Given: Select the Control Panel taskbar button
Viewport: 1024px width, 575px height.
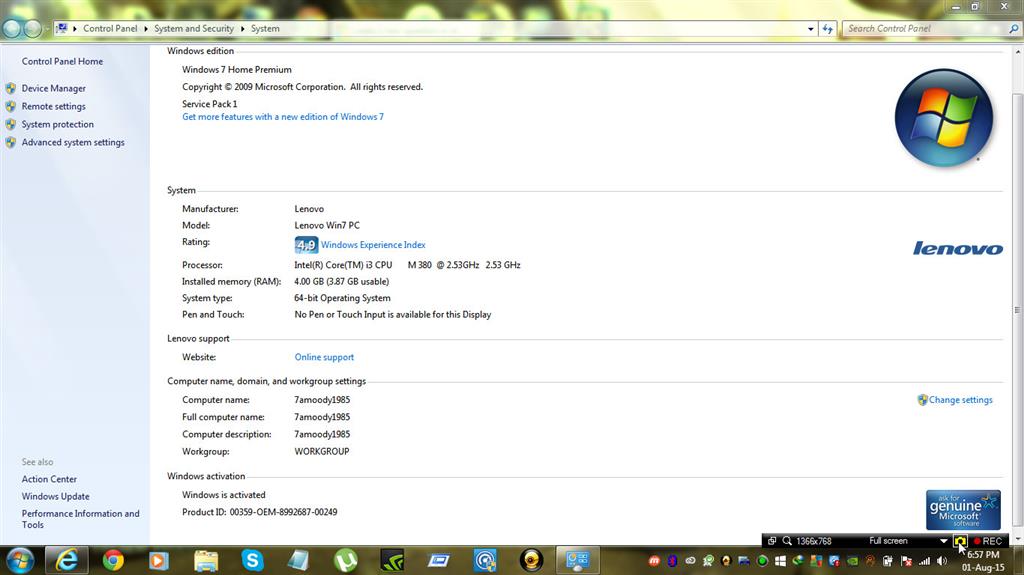Looking at the screenshot, I should pyautogui.click(x=578, y=561).
